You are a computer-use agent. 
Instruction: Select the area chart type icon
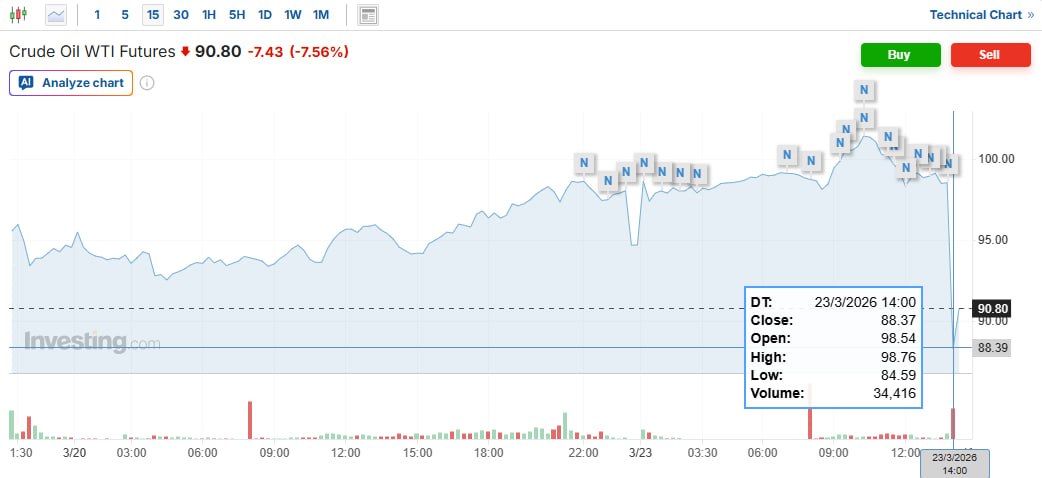point(56,15)
